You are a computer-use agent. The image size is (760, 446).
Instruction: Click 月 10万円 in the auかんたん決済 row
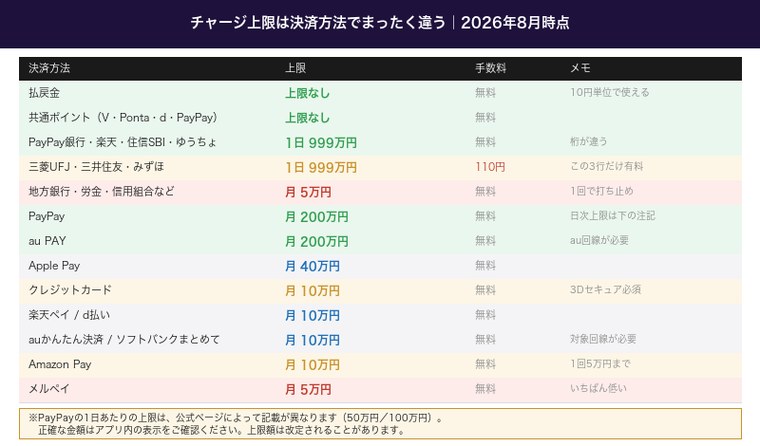[312, 340]
